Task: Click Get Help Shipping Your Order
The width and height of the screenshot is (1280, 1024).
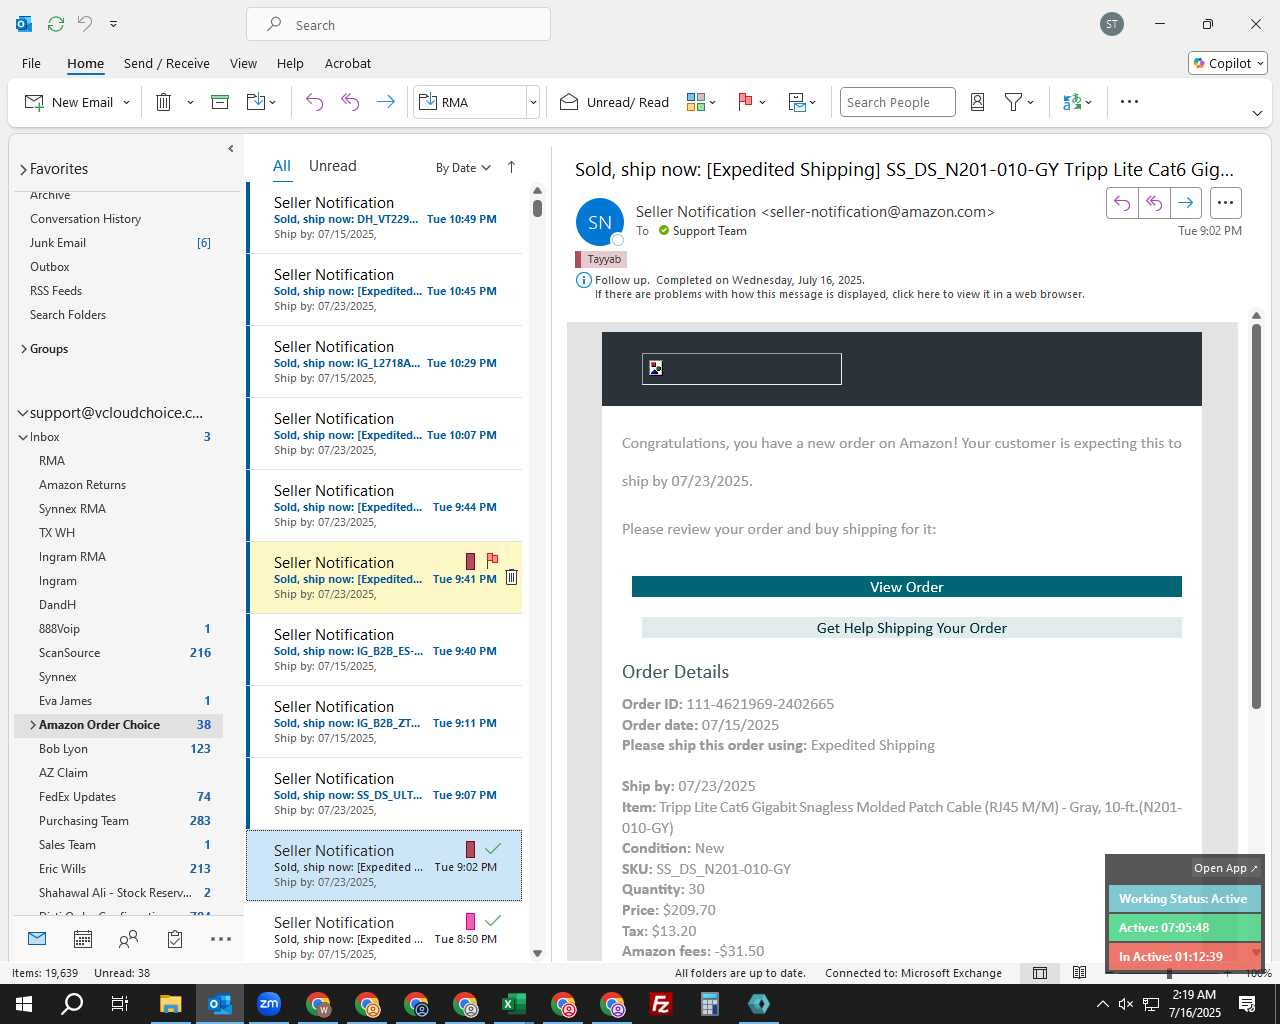Action: pos(911,628)
